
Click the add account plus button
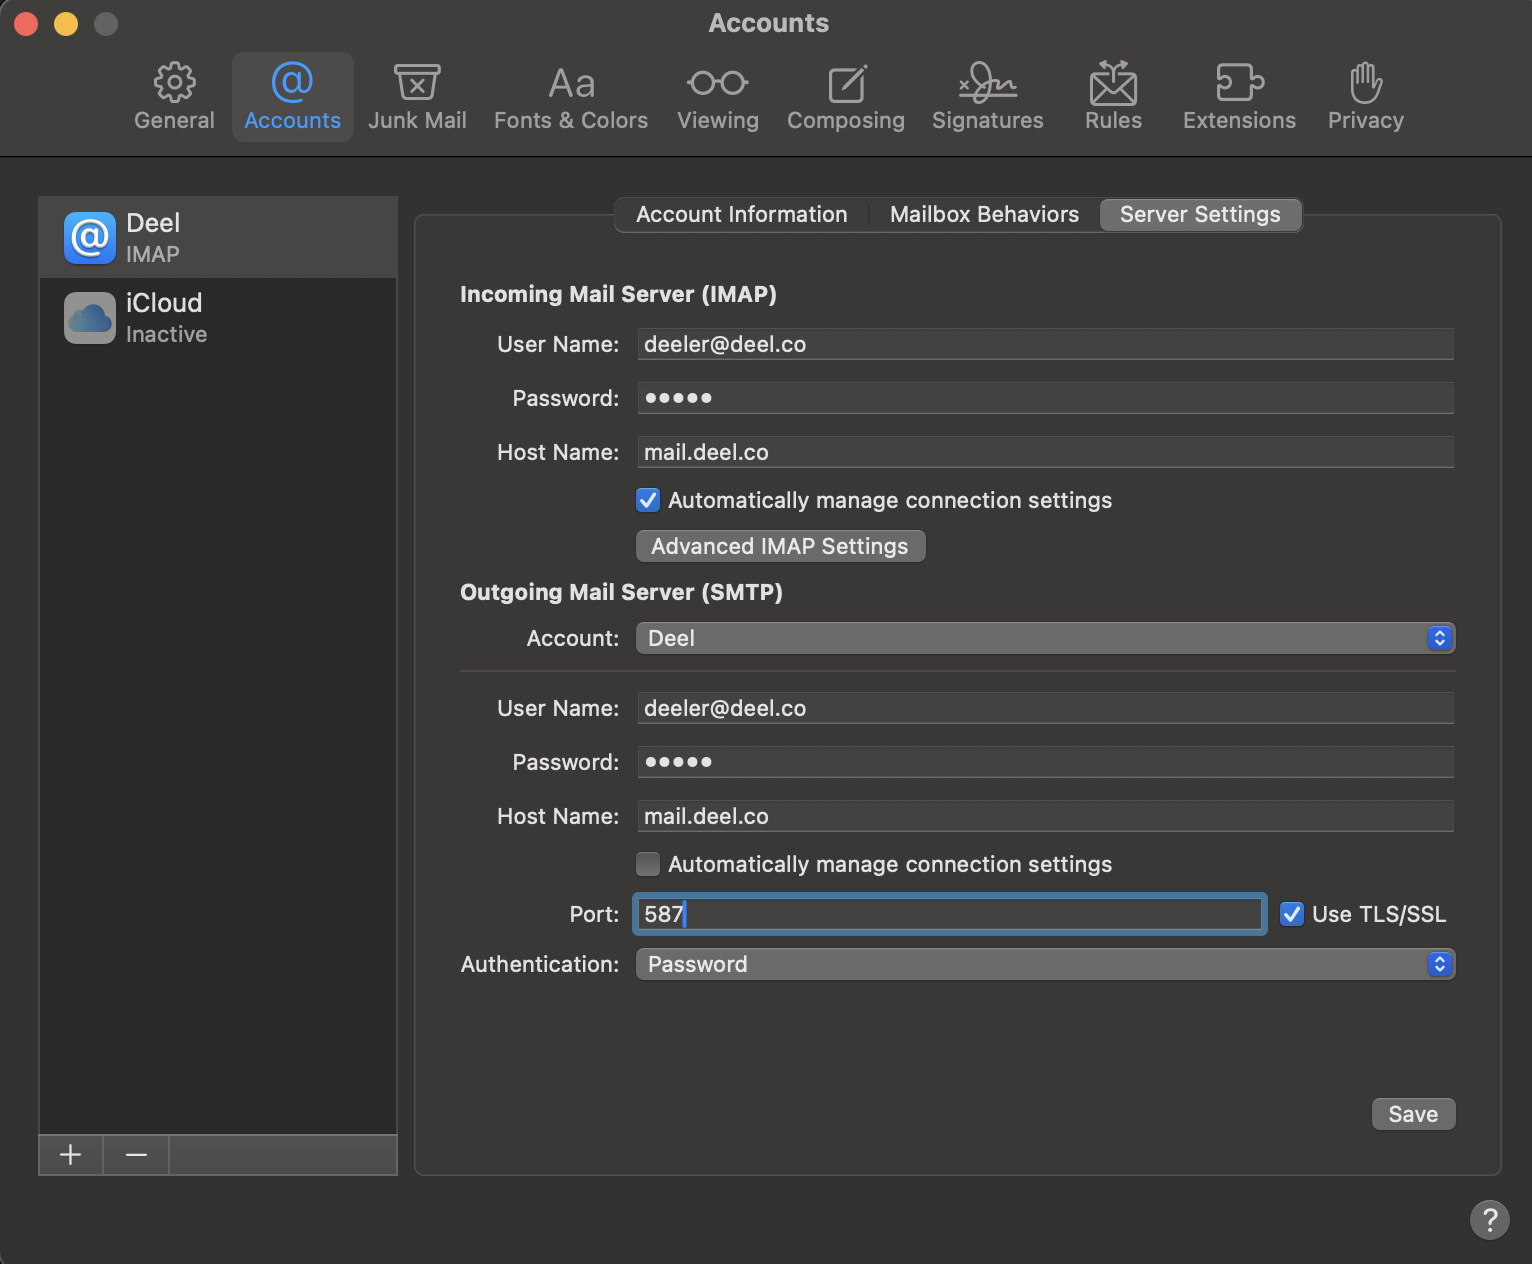point(71,1155)
